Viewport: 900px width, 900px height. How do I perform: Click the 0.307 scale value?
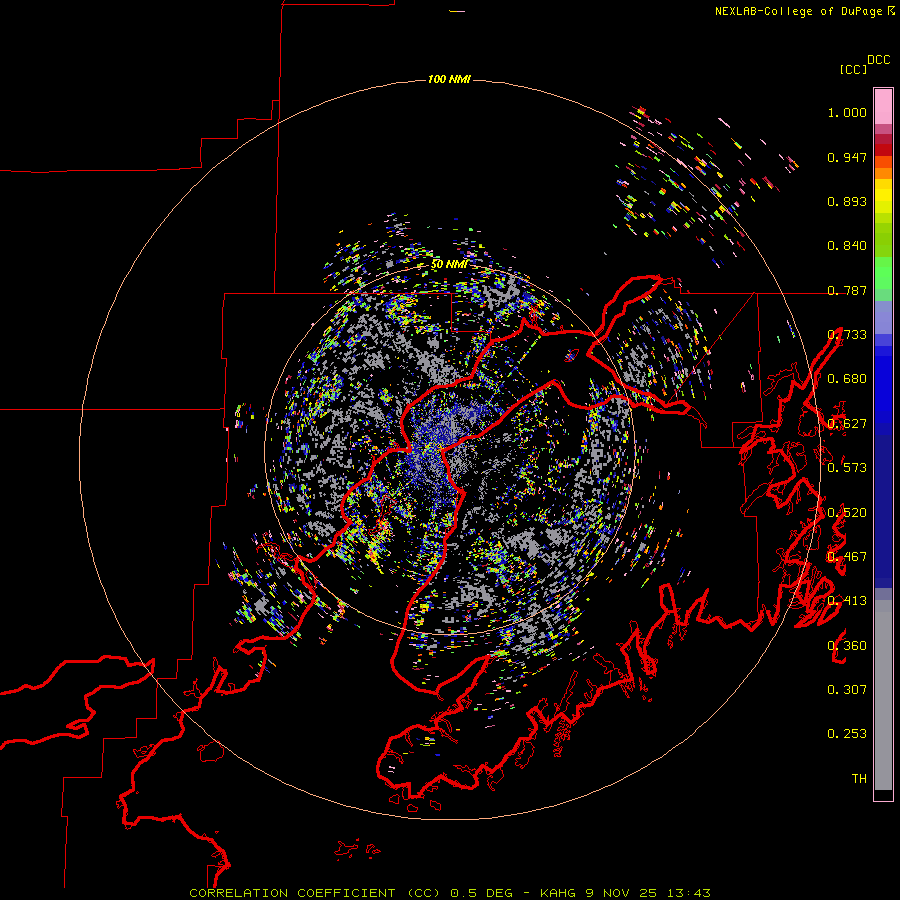coord(847,690)
